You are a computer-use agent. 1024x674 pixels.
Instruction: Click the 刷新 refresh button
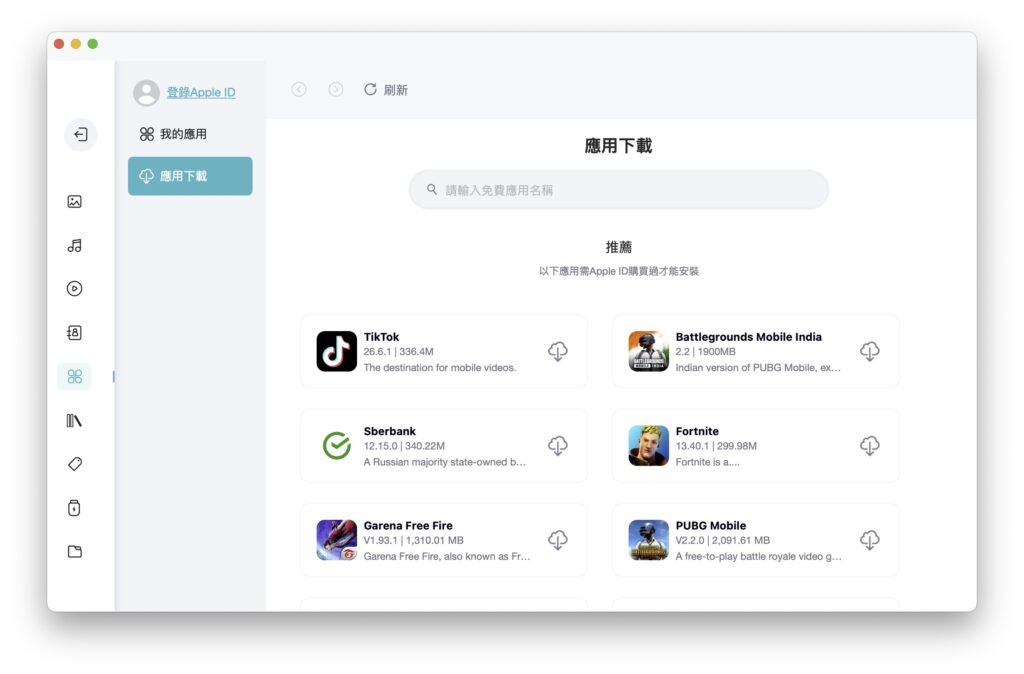[386, 90]
